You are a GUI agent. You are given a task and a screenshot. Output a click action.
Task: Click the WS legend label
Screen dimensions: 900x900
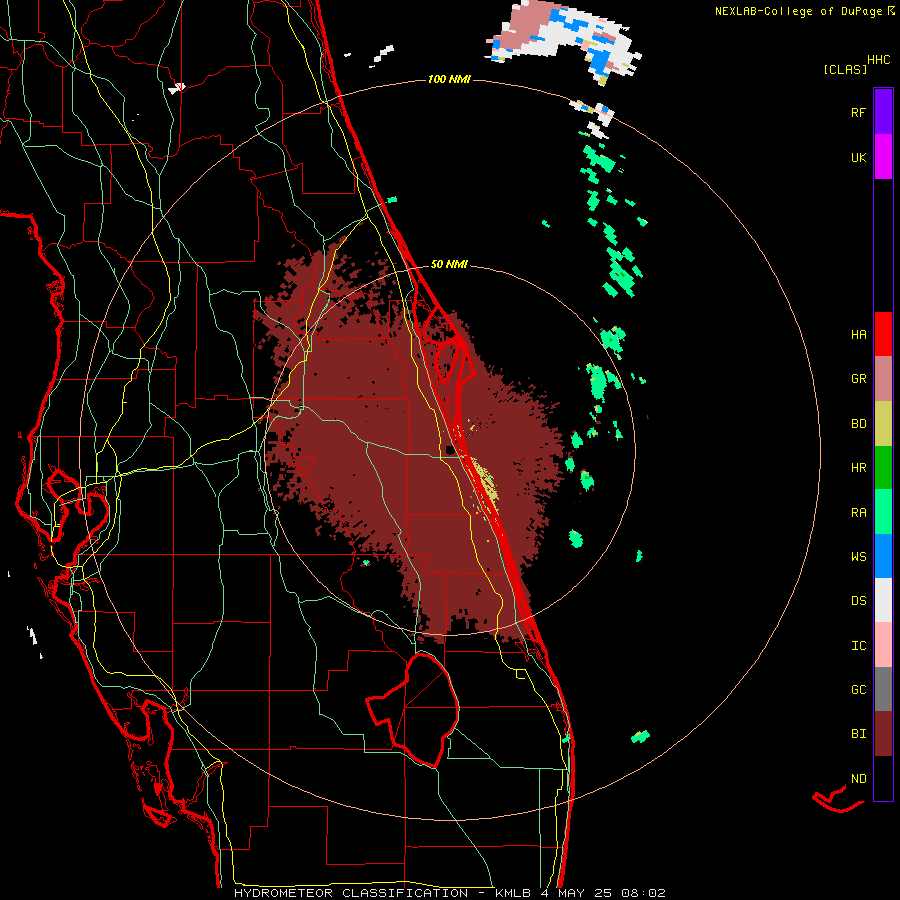pos(858,557)
